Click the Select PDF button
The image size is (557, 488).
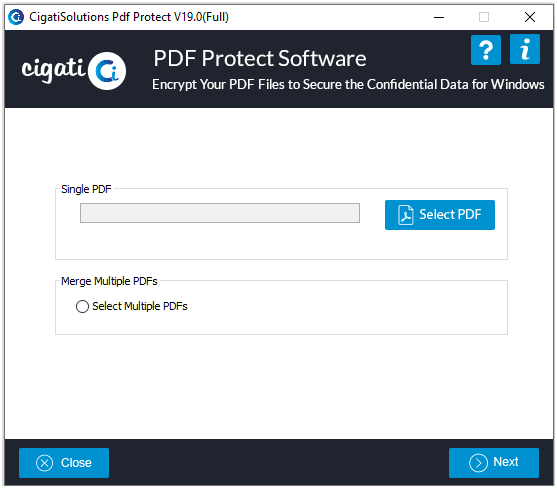tap(440, 215)
